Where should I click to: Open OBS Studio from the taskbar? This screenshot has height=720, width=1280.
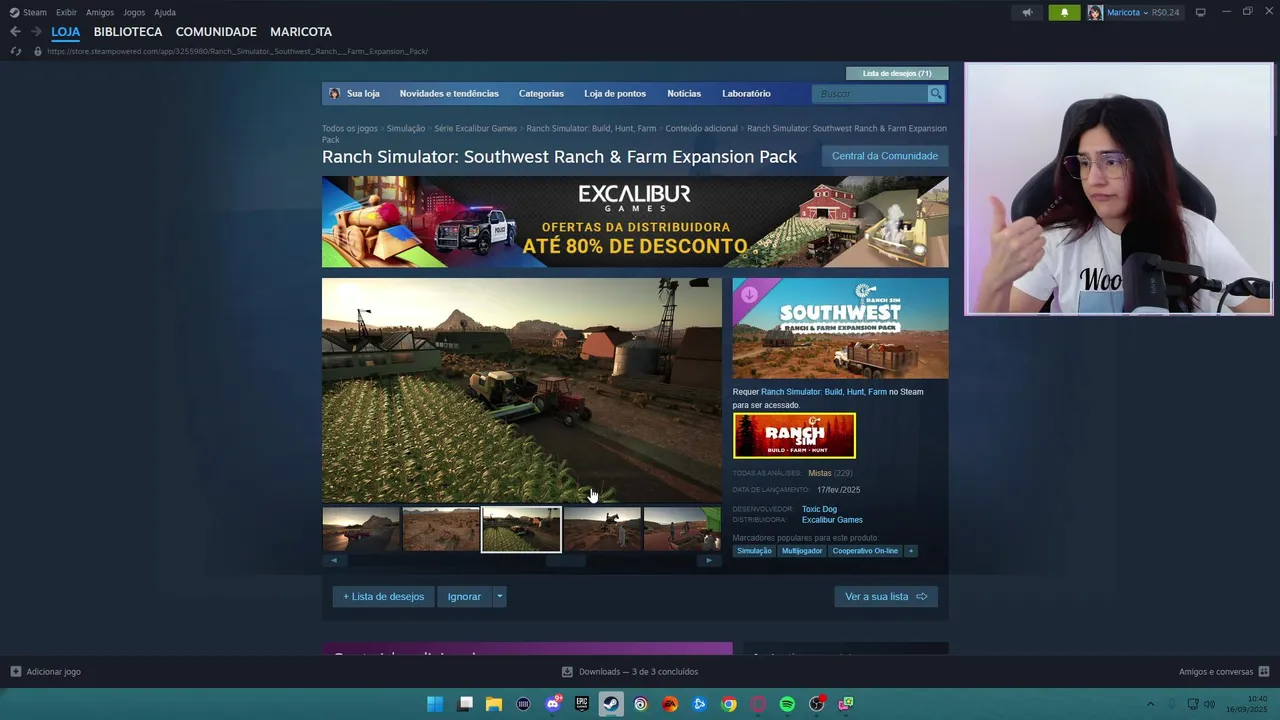tap(817, 704)
